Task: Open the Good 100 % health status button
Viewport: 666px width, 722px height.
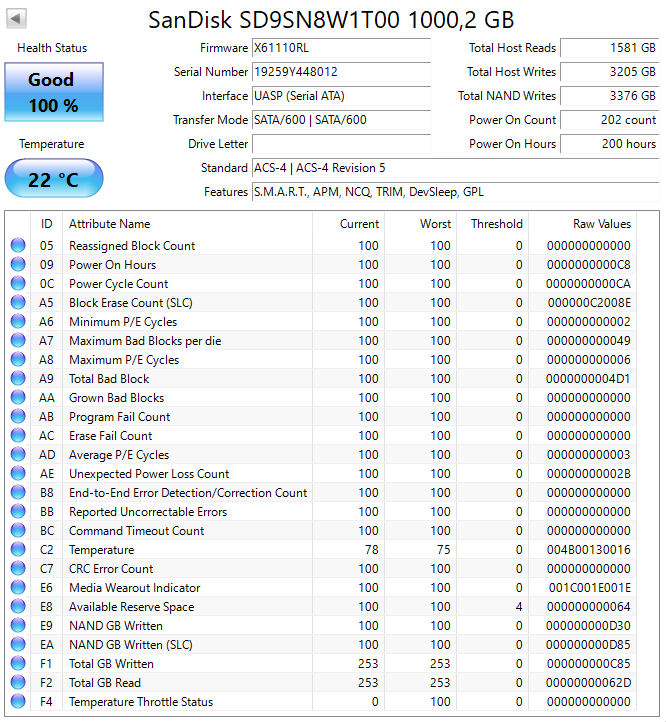Action: 54,92
